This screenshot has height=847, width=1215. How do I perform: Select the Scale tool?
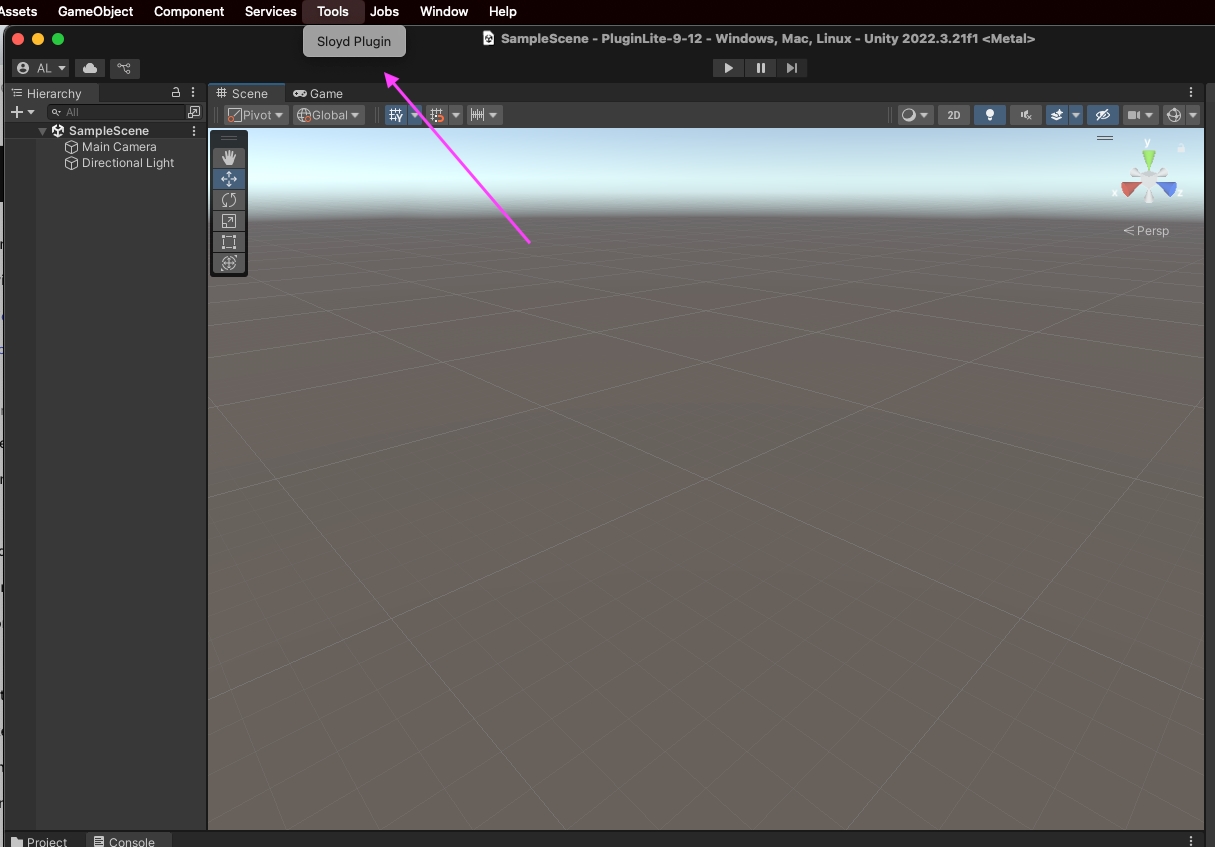tap(229, 221)
